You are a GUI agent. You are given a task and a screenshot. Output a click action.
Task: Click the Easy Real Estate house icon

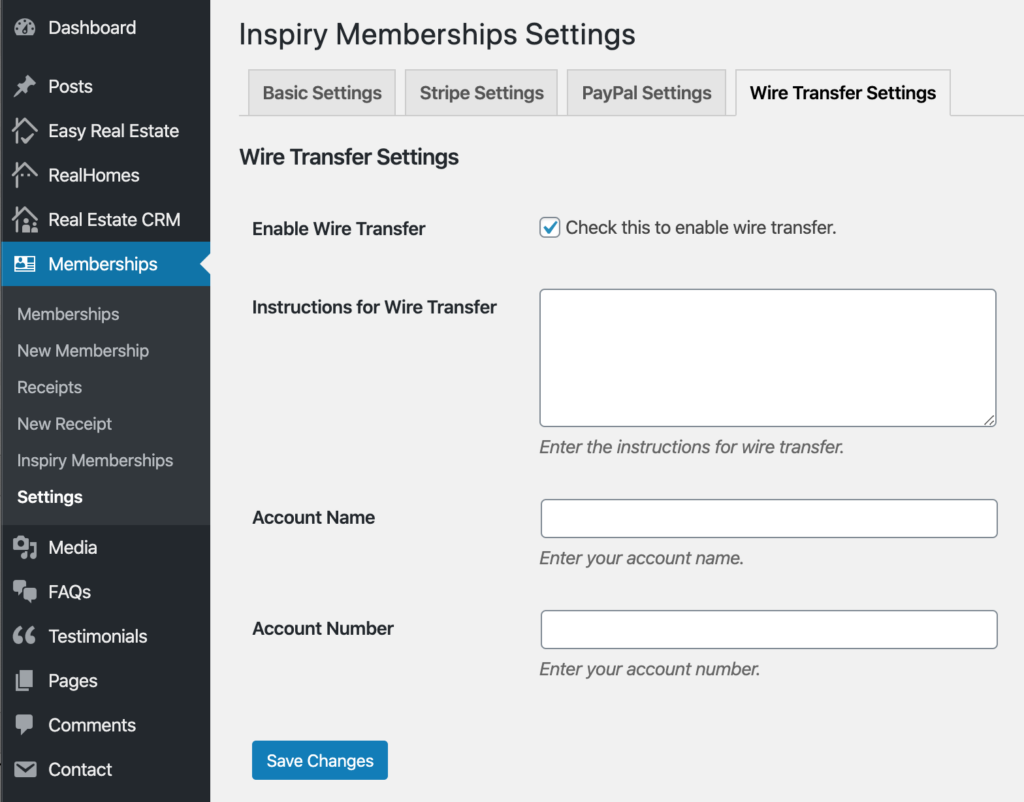tap(25, 131)
